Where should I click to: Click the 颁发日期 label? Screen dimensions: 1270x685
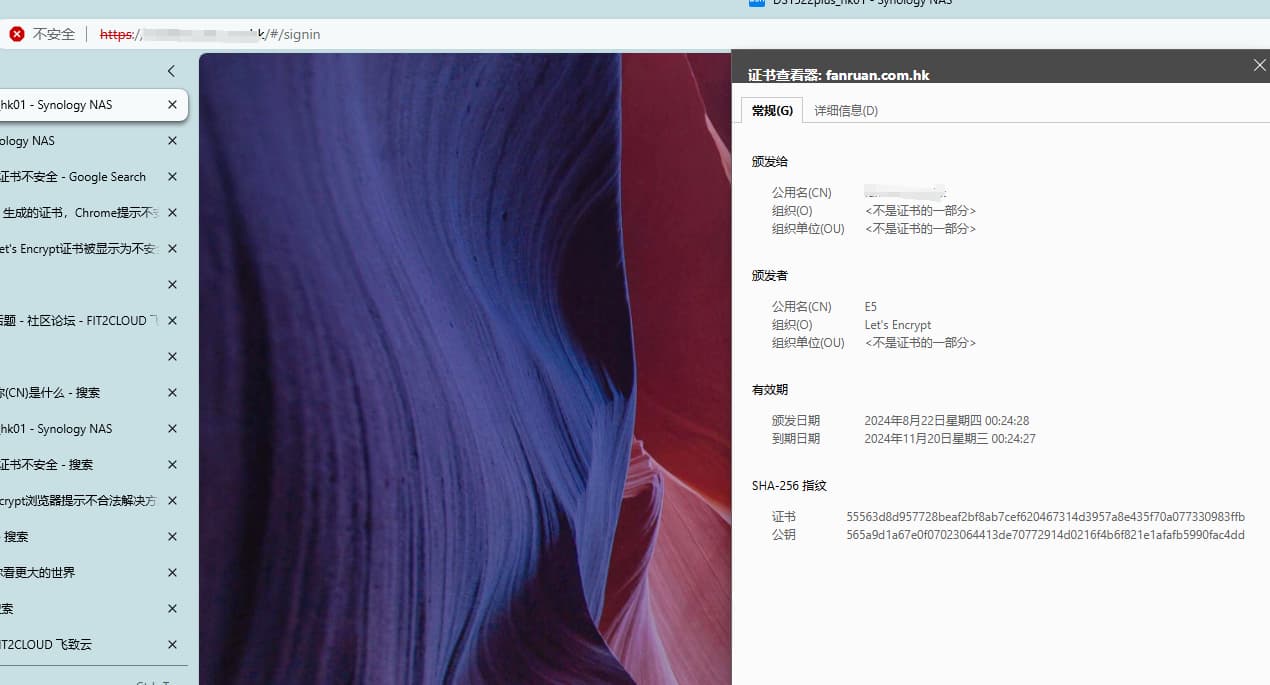(796, 421)
